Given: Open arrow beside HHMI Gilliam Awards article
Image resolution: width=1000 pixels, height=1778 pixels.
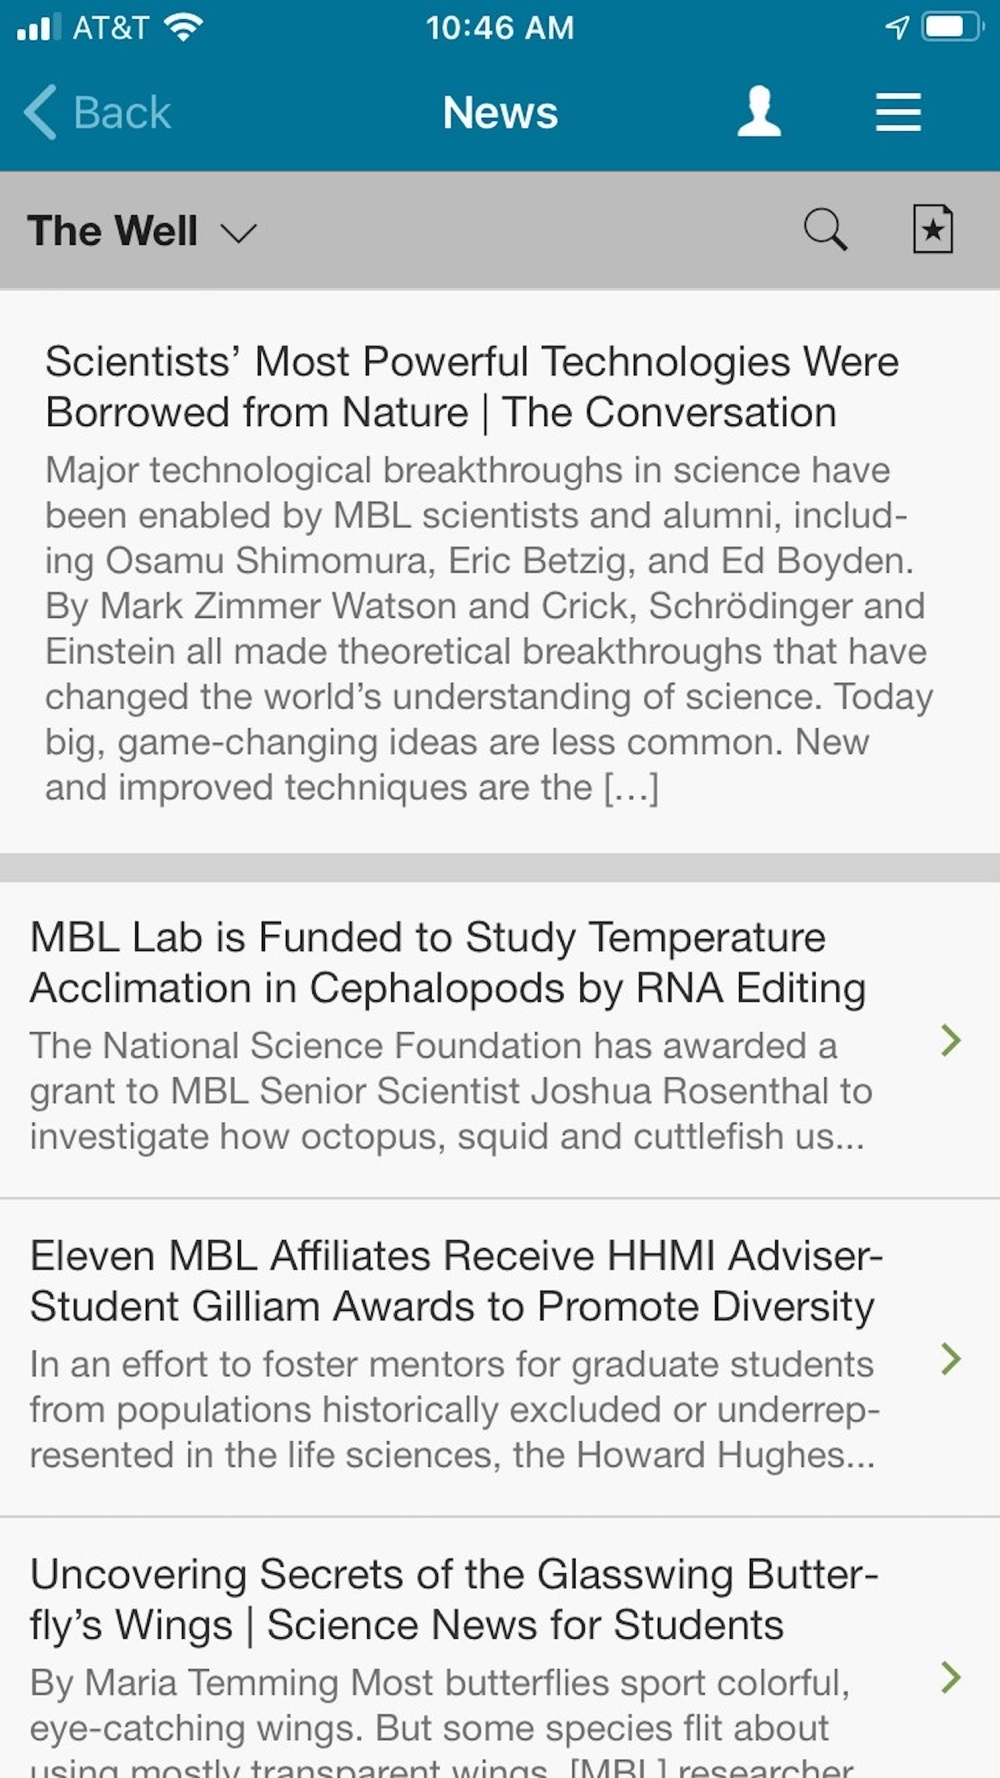Looking at the screenshot, I should point(950,1359).
